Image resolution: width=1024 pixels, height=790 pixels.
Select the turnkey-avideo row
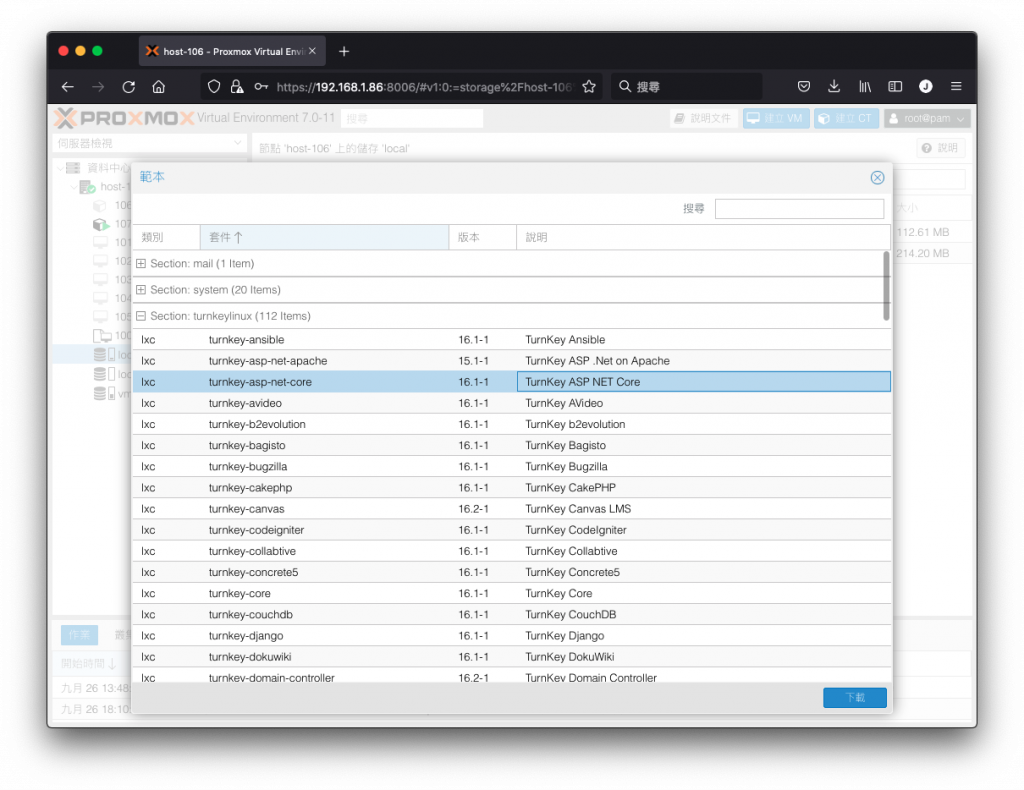pyautogui.click(x=511, y=403)
